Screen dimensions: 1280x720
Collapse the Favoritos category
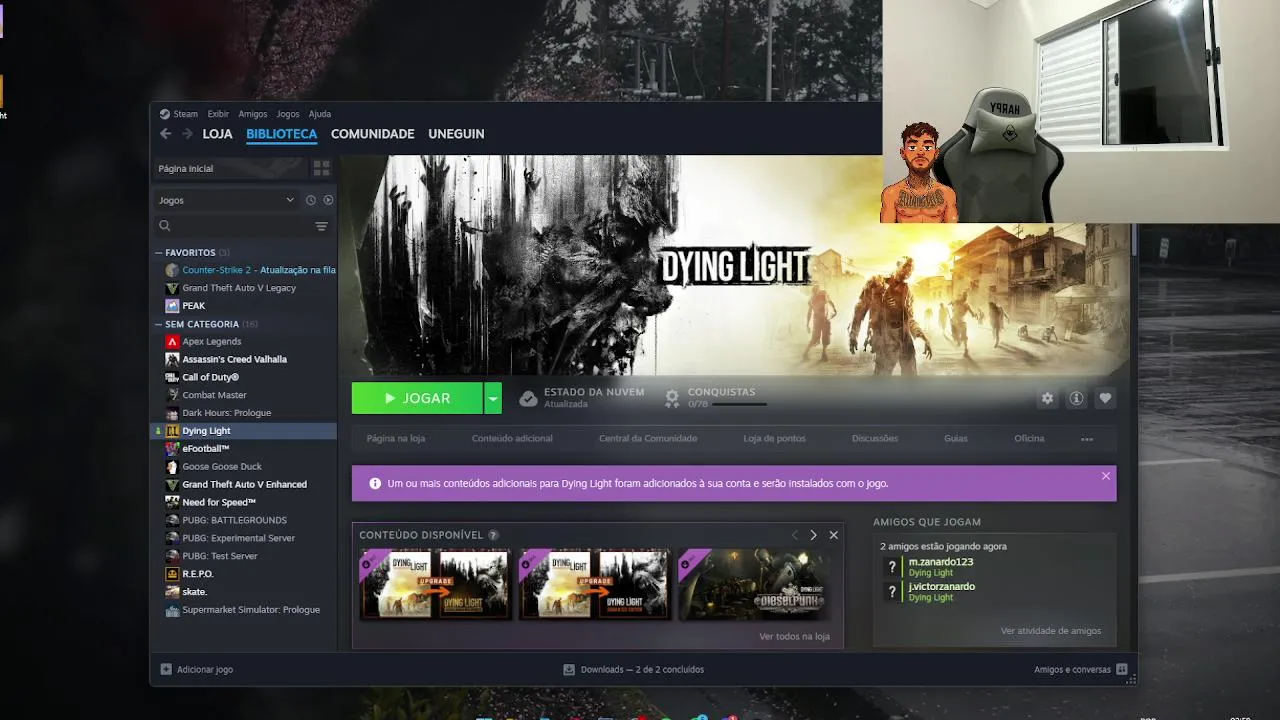[158, 253]
